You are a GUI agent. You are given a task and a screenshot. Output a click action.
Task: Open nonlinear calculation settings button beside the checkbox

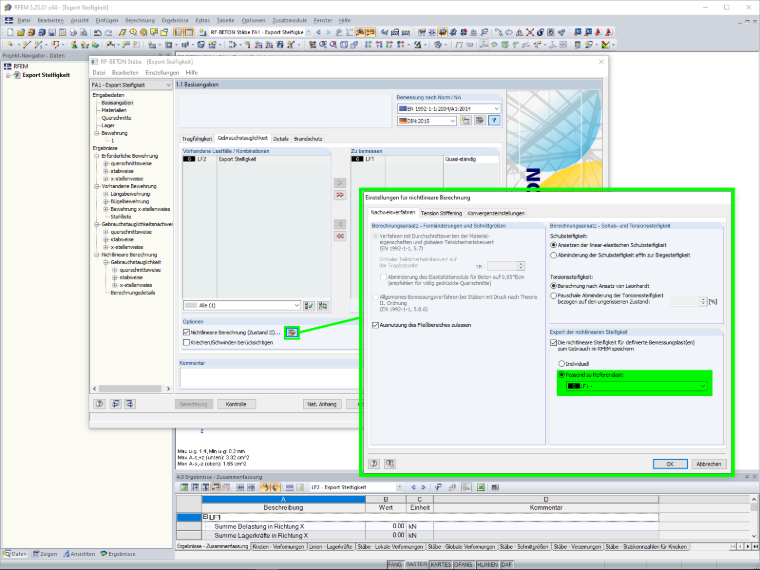point(291,332)
